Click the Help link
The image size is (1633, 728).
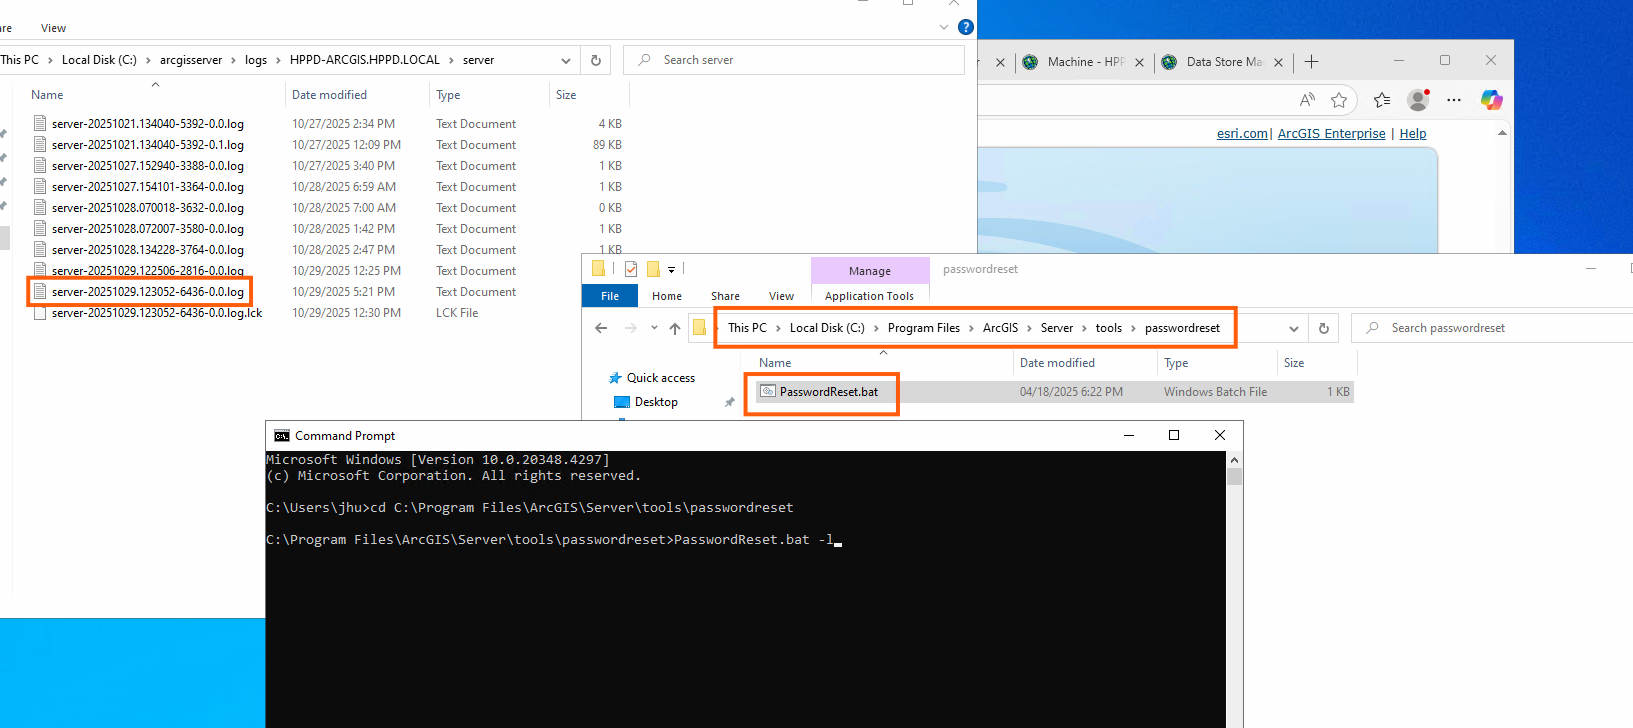(x=1412, y=134)
